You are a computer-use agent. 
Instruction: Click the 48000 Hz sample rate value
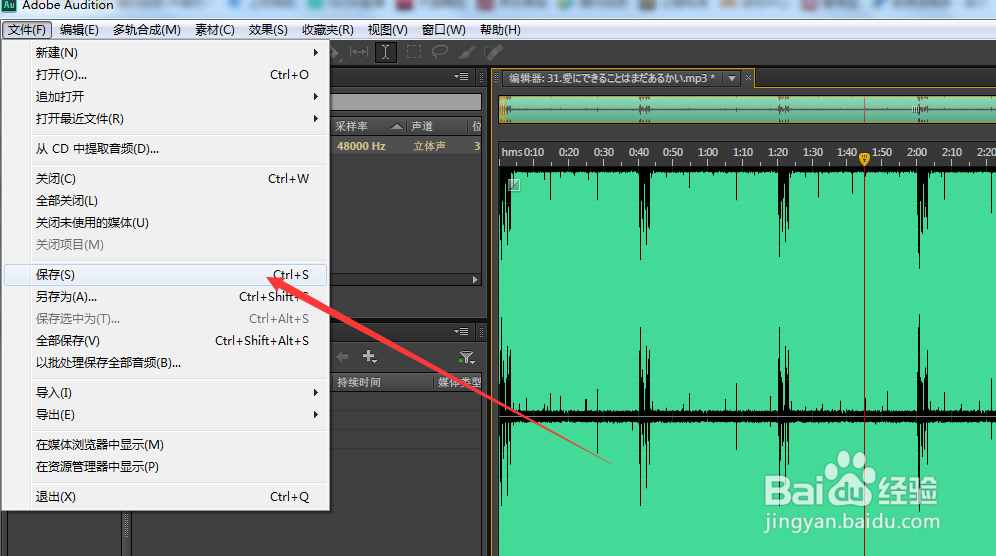pos(361,146)
